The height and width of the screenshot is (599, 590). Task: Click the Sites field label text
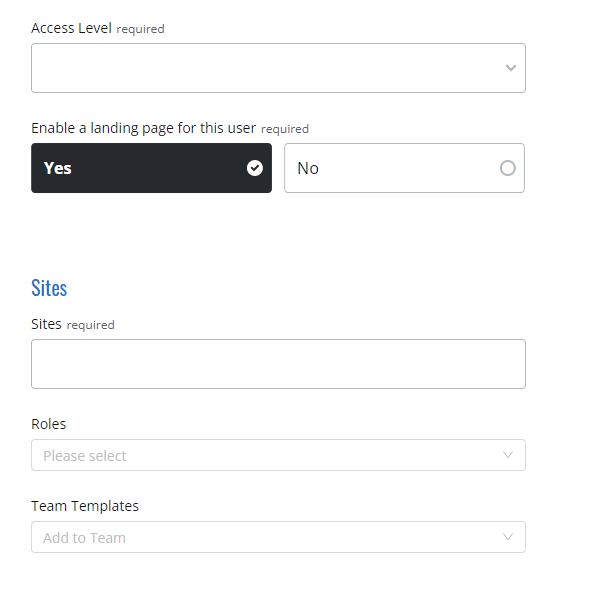click(x=46, y=324)
